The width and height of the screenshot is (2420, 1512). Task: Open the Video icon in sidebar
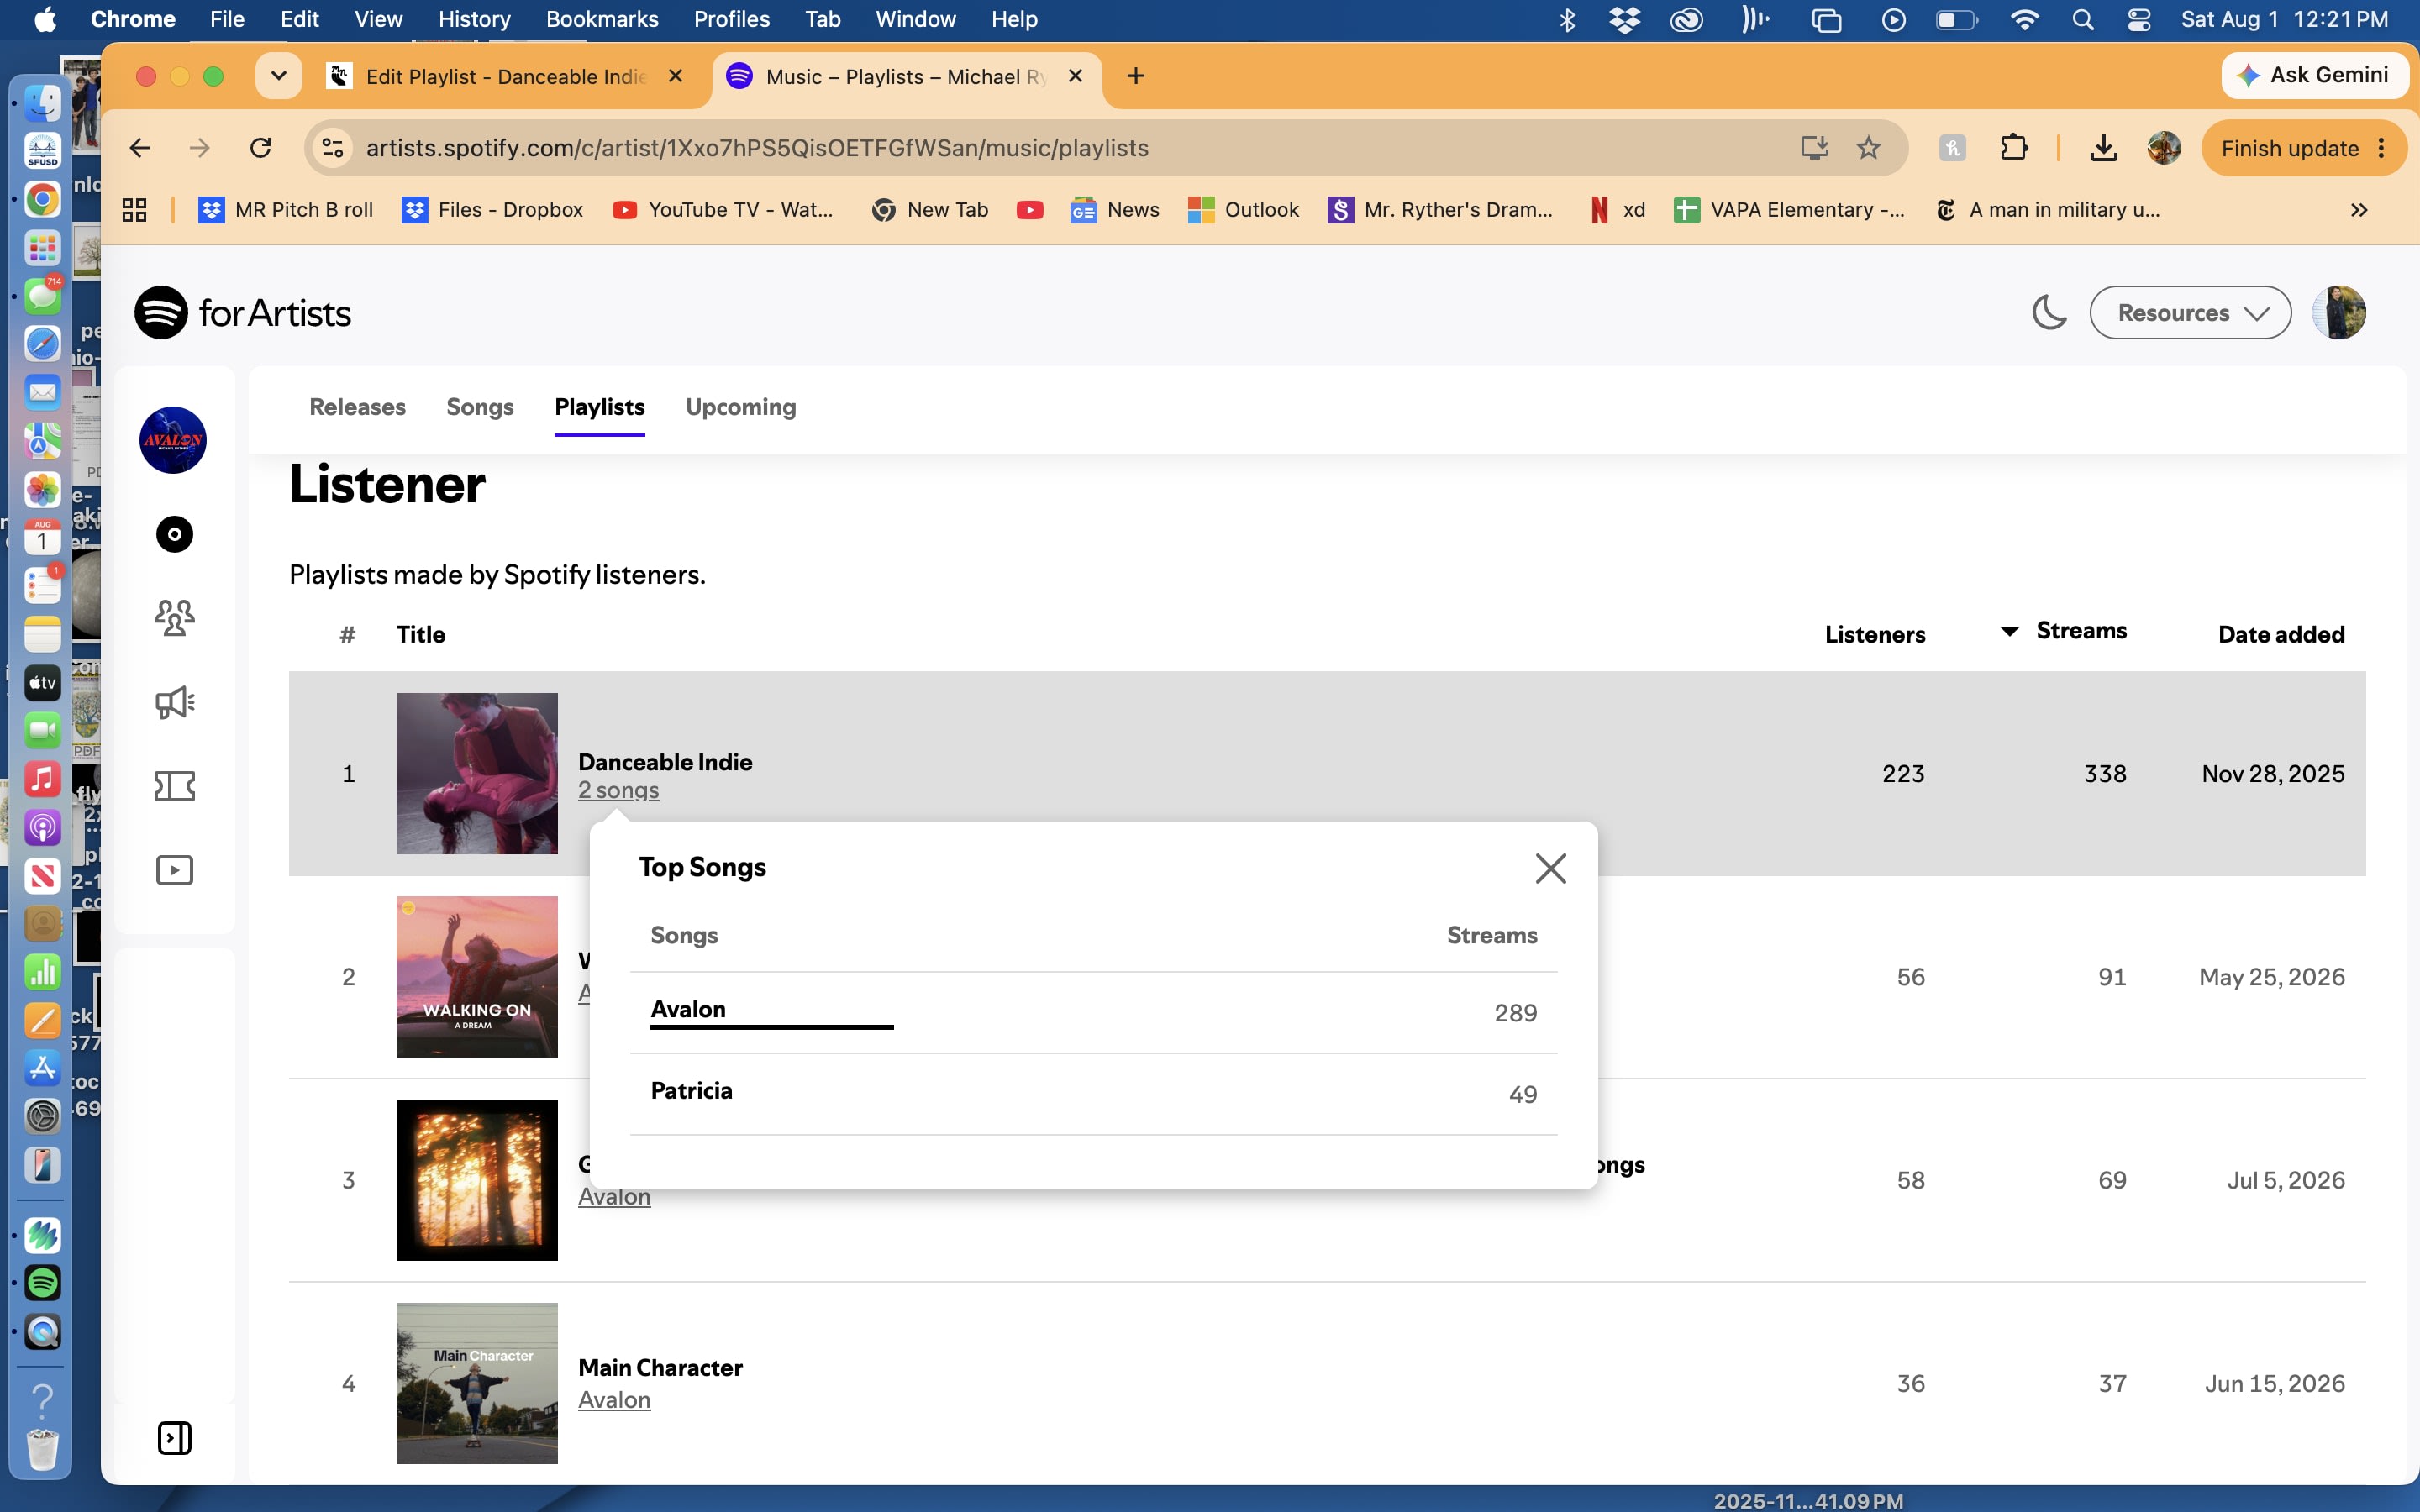[x=174, y=870]
